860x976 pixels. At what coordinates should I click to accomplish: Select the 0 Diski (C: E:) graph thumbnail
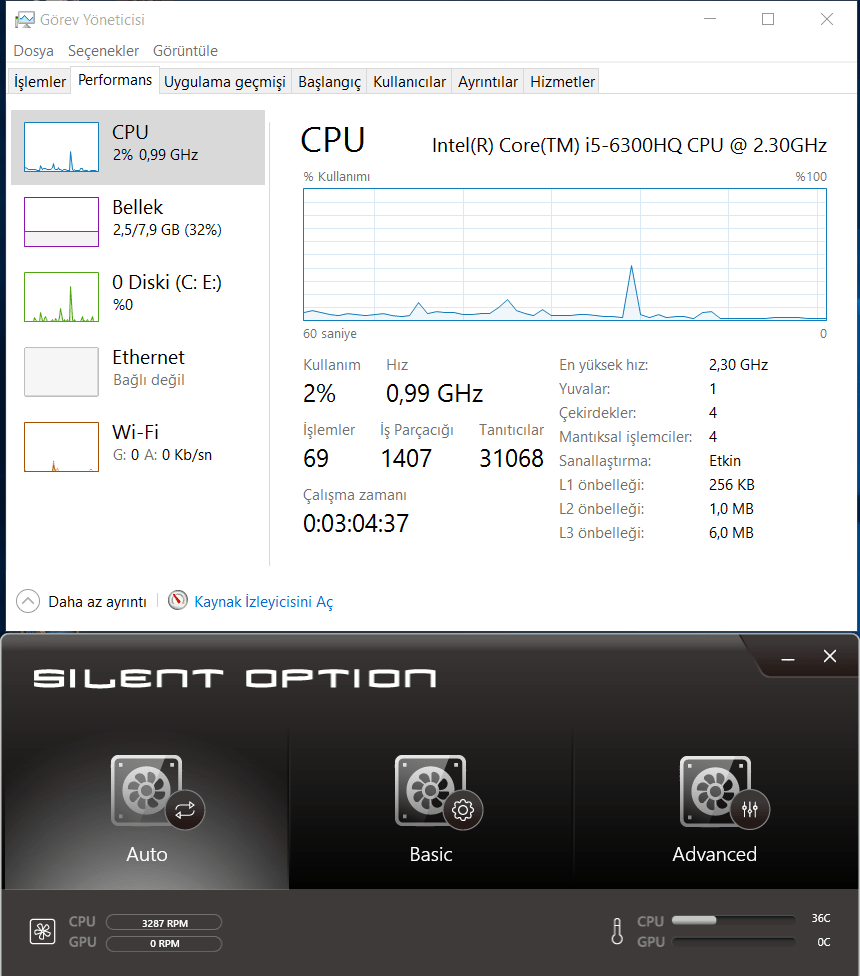pyautogui.click(x=61, y=297)
